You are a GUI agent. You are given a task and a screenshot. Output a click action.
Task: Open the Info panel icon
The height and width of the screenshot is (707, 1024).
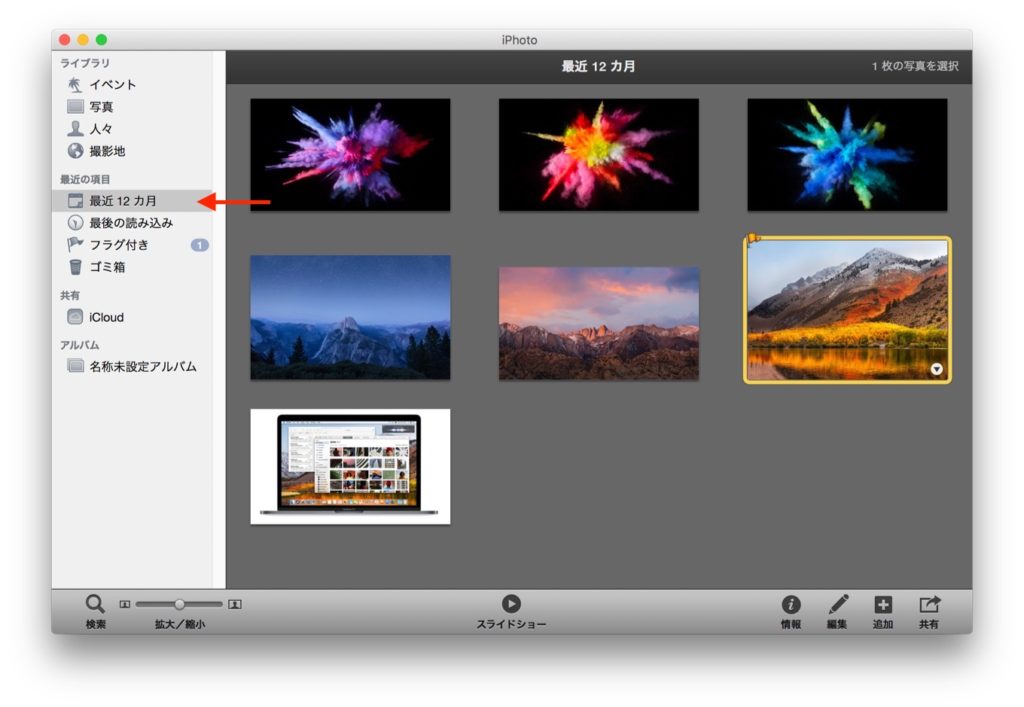791,604
